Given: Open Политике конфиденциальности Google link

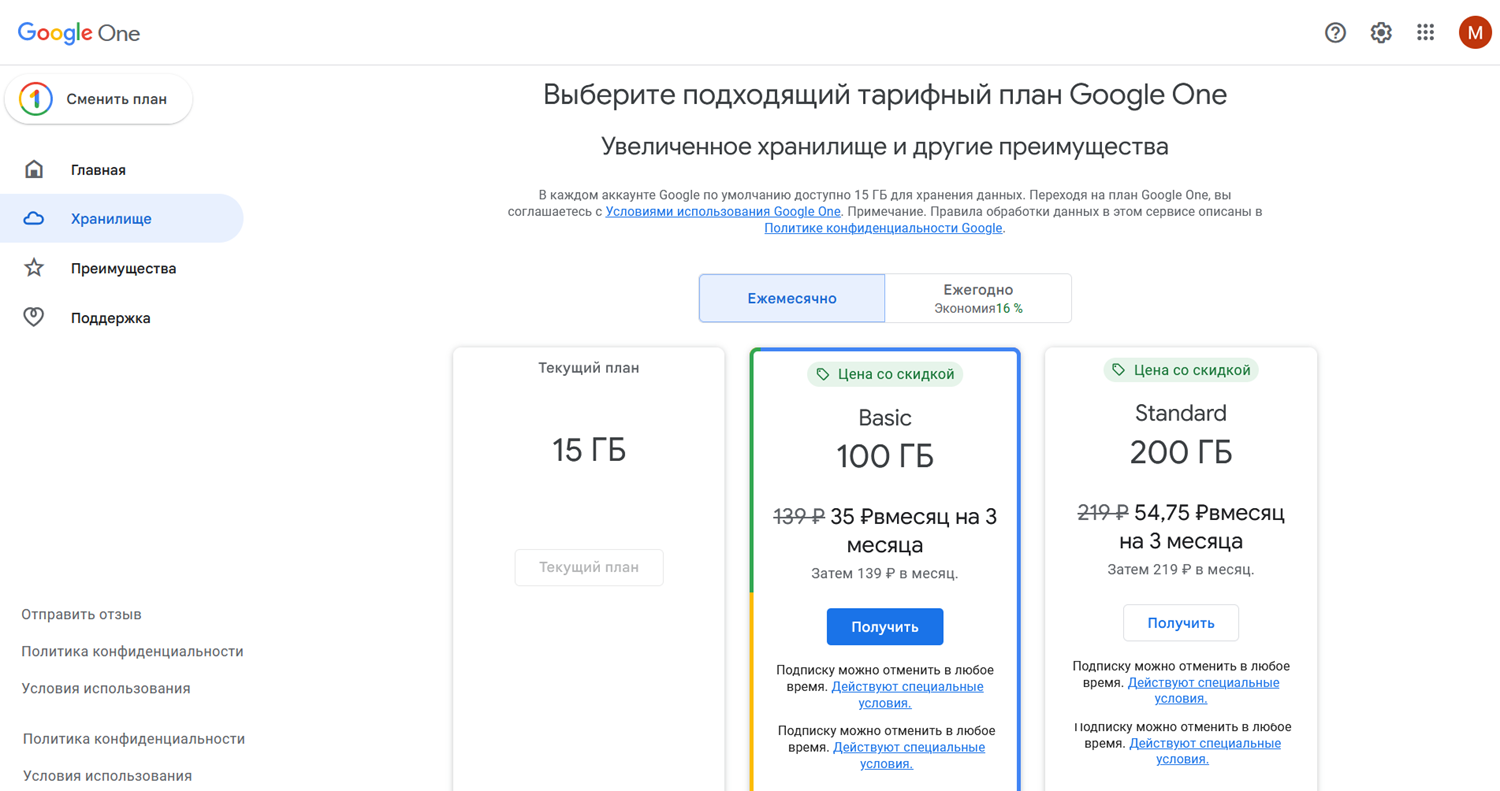Looking at the screenshot, I should [x=883, y=228].
